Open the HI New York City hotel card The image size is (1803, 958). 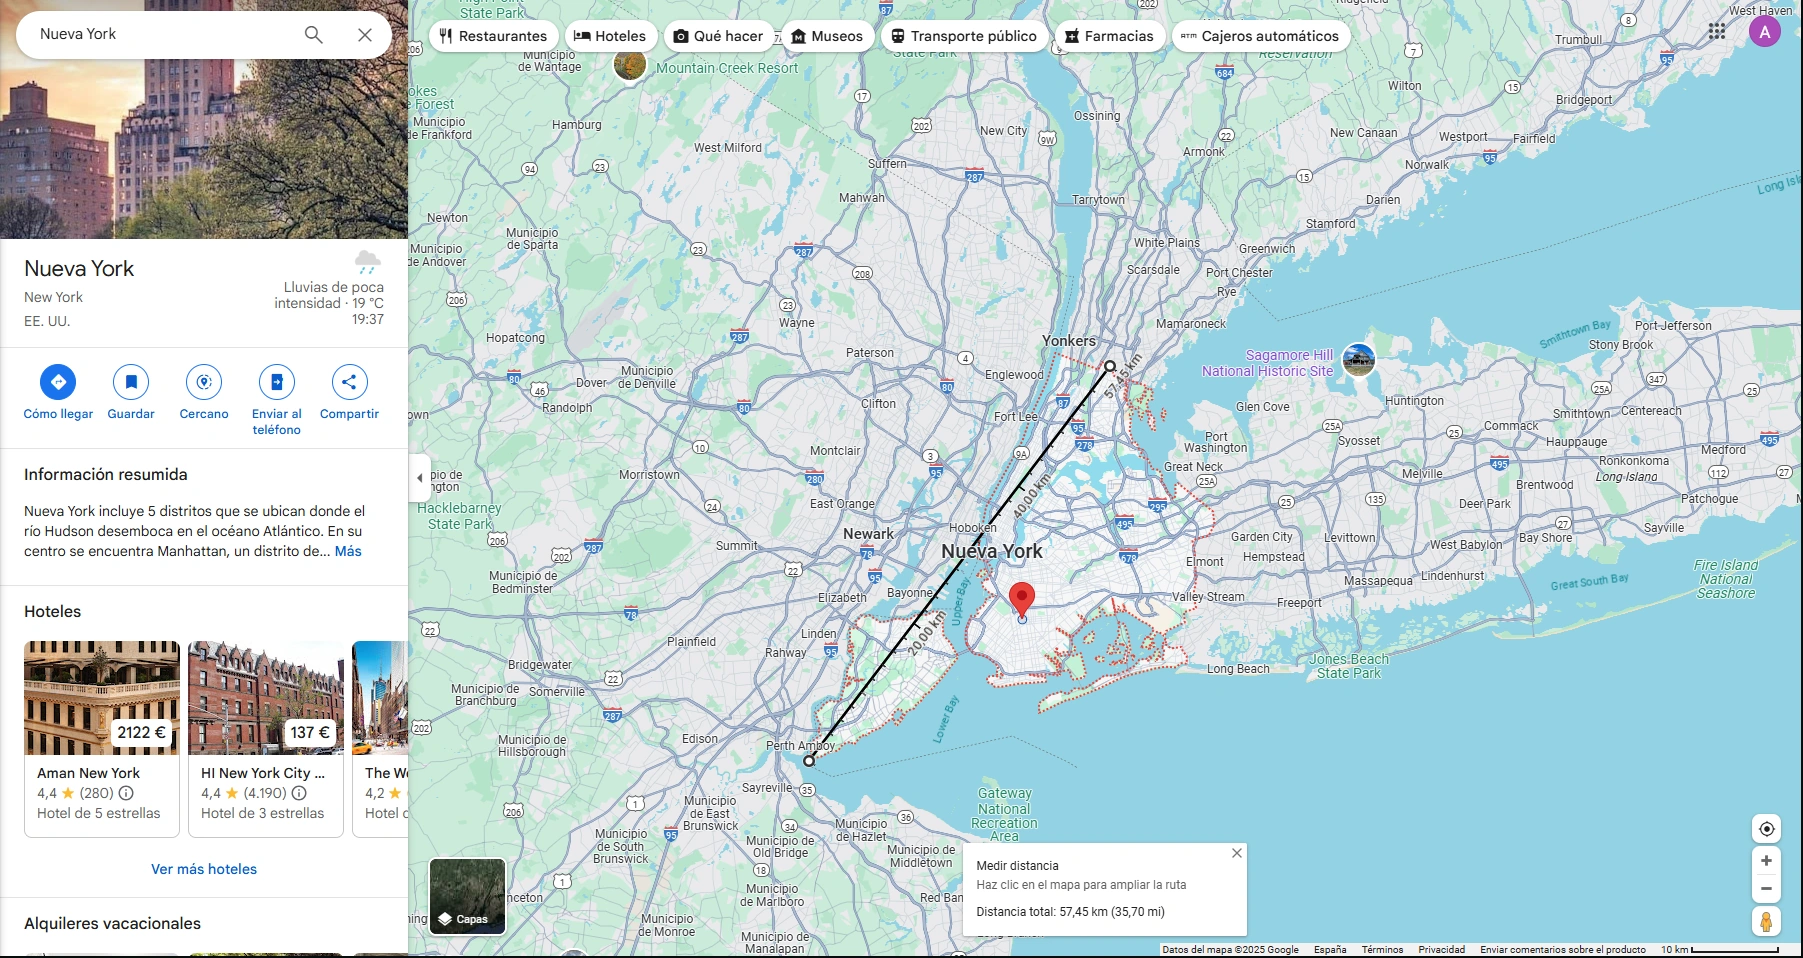[266, 739]
